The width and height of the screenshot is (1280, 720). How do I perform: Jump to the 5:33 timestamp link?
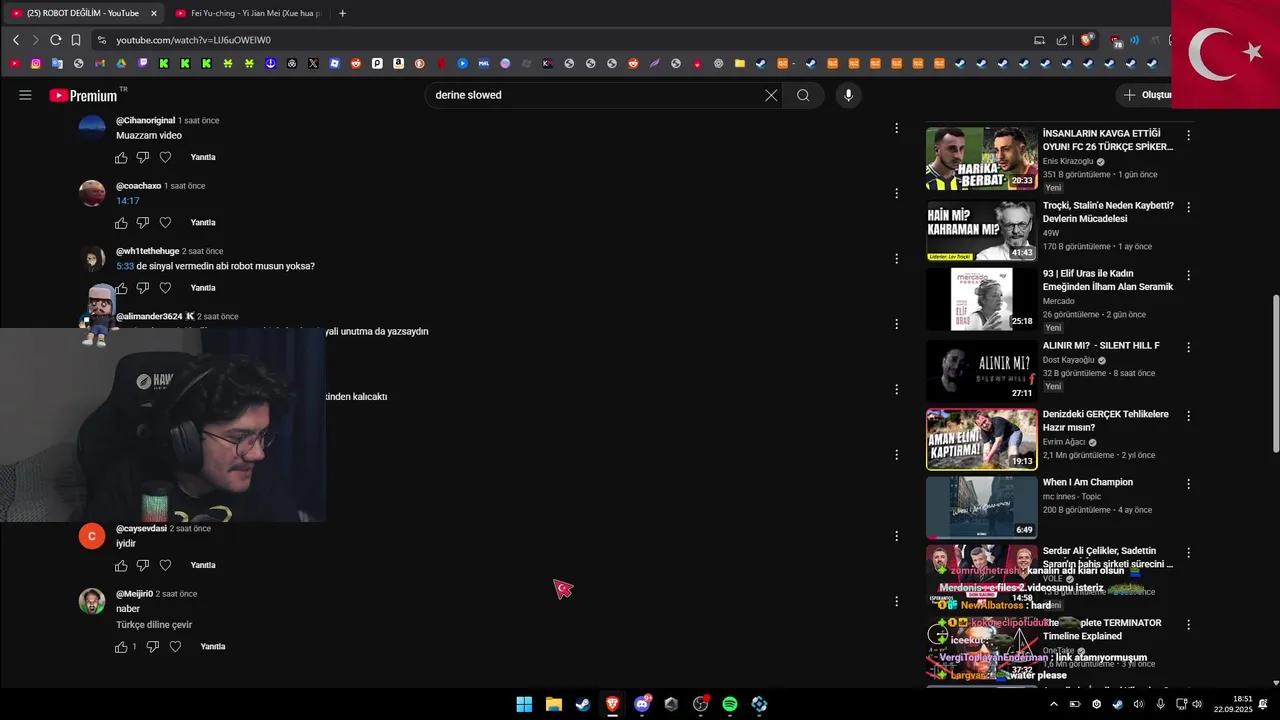125,266
